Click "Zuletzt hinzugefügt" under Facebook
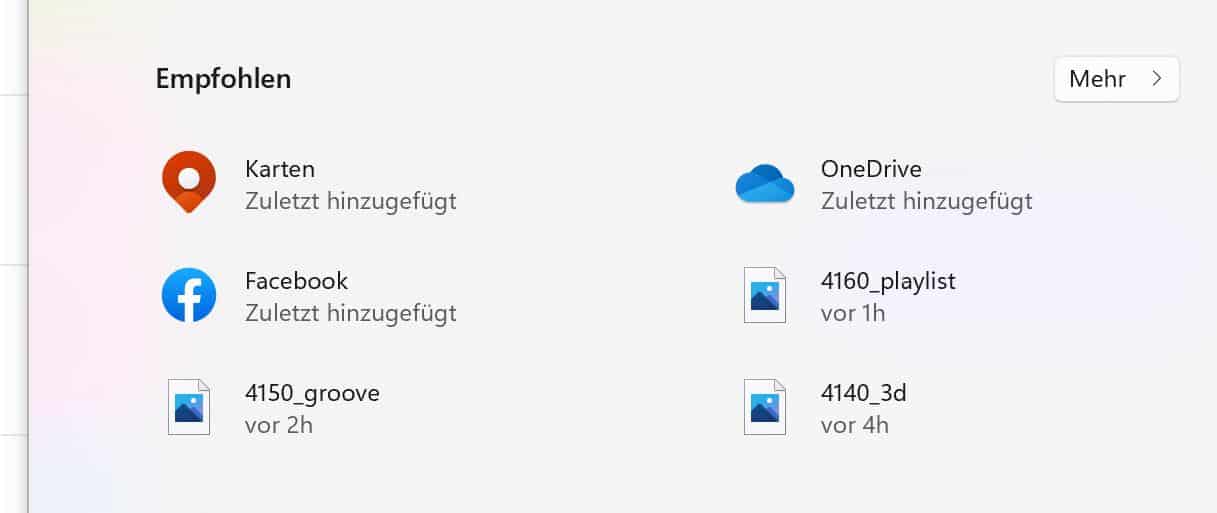This screenshot has width=1217, height=513. tap(350, 313)
